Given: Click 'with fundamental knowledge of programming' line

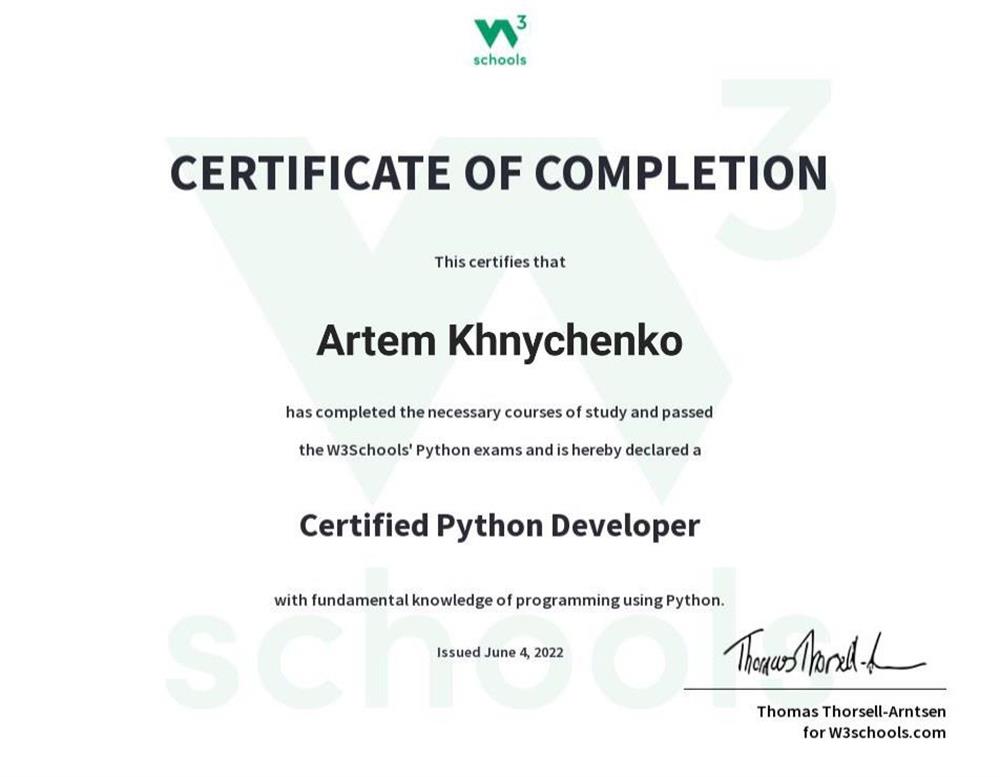Looking at the screenshot, I should coord(499,600).
